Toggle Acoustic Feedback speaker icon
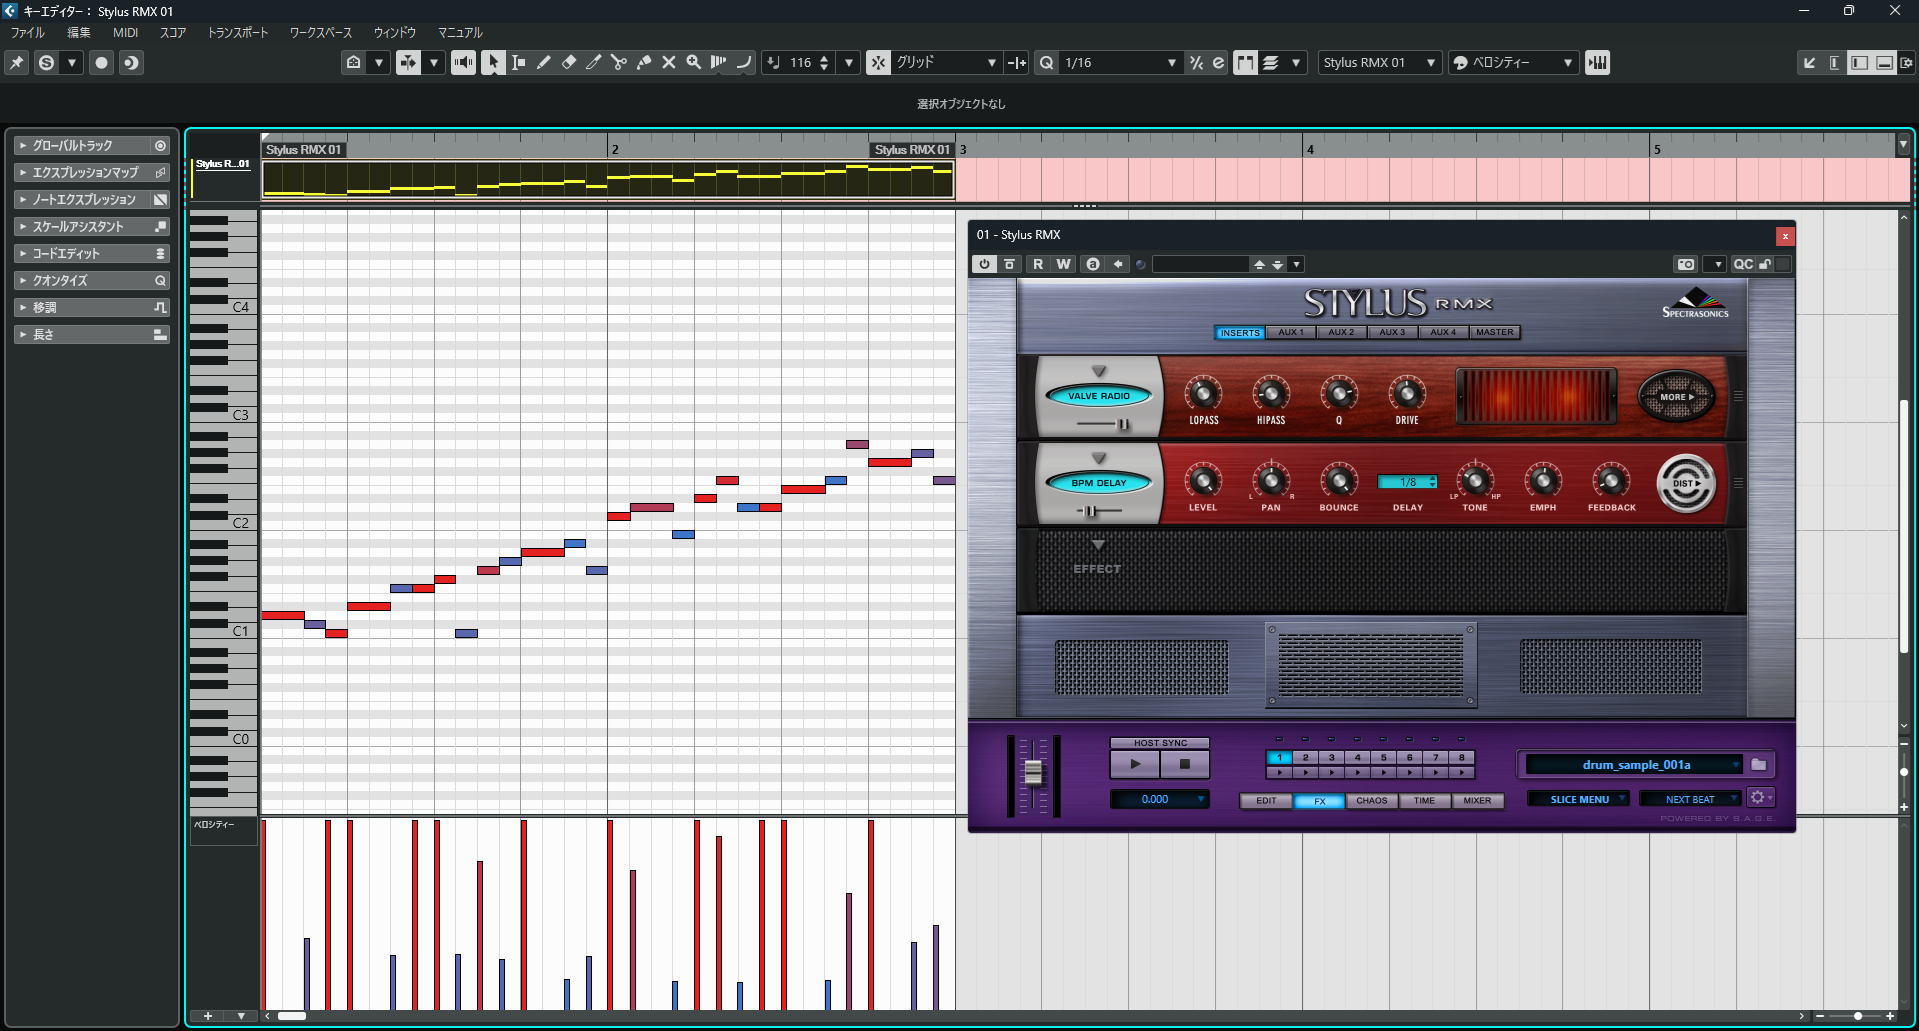 click(463, 62)
